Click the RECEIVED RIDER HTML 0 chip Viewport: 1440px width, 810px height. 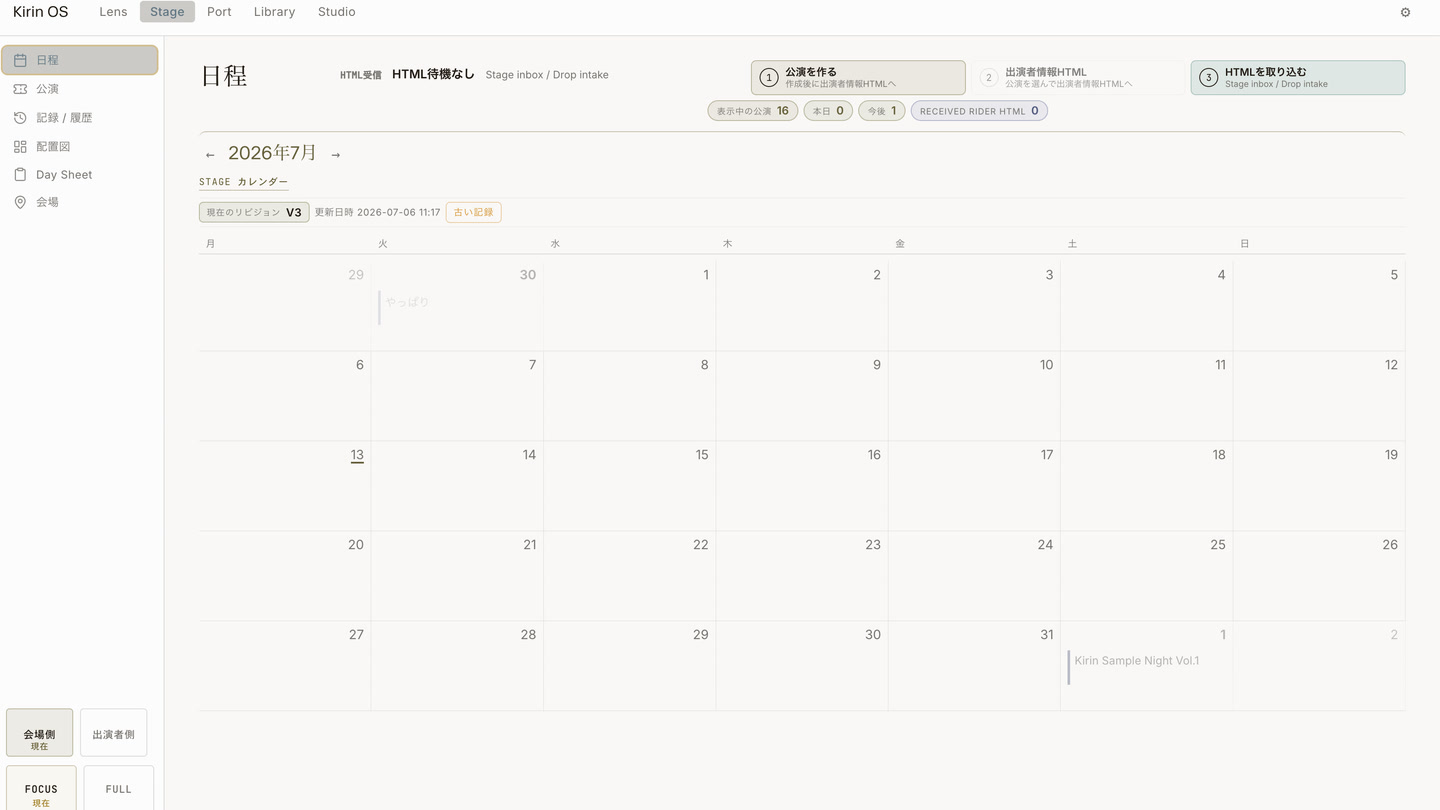[979, 111]
